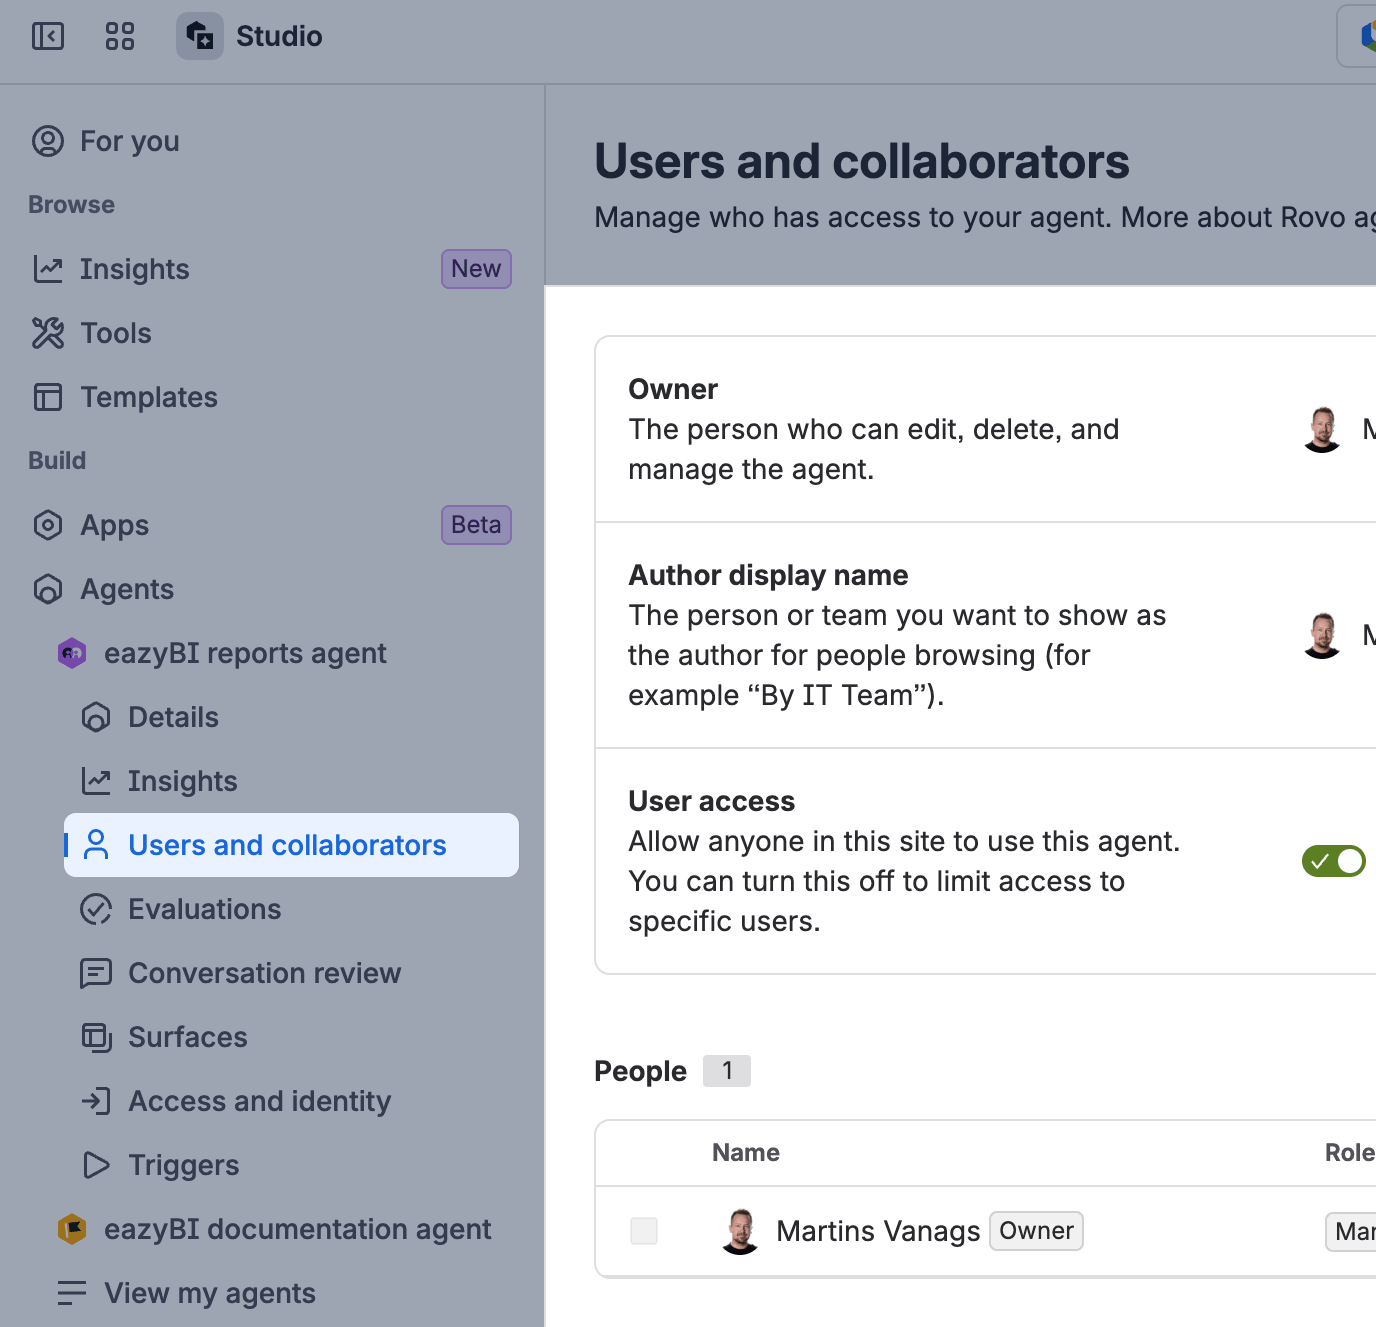Click the Tools wrench icon
Viewport: 1376px width, 1327px height.
coord(48,333)
